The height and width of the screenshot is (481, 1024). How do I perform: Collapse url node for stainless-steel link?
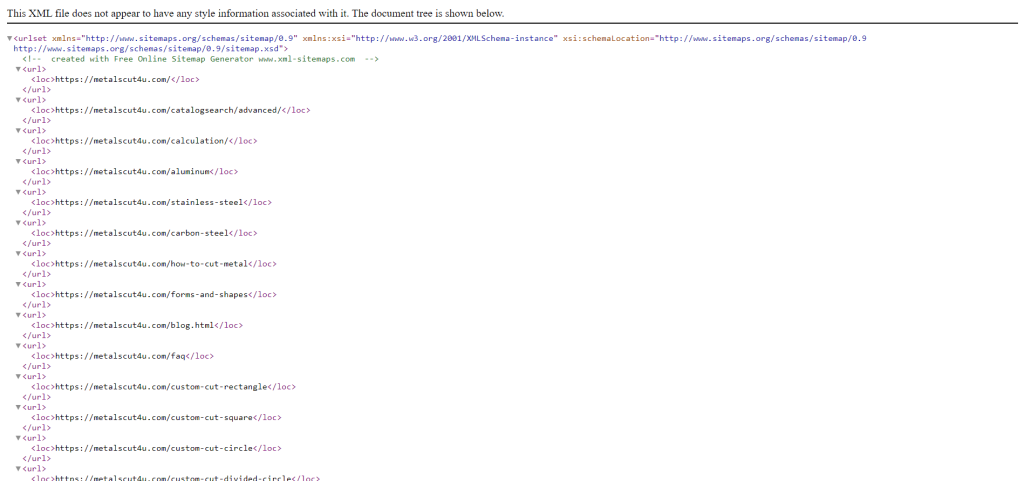click(x=19, y=192)
